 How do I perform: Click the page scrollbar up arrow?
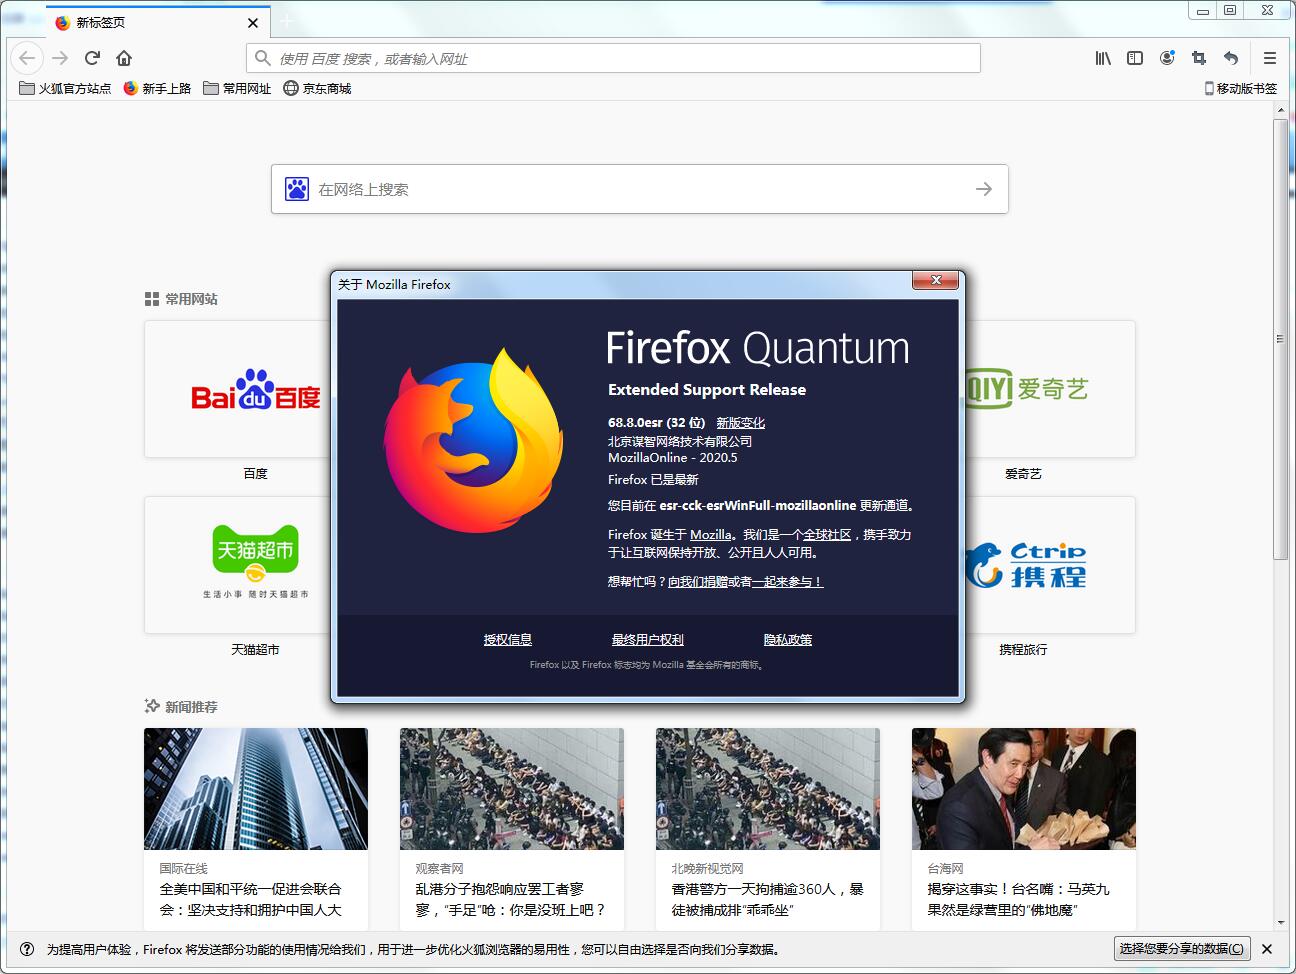pos(1280,111)
